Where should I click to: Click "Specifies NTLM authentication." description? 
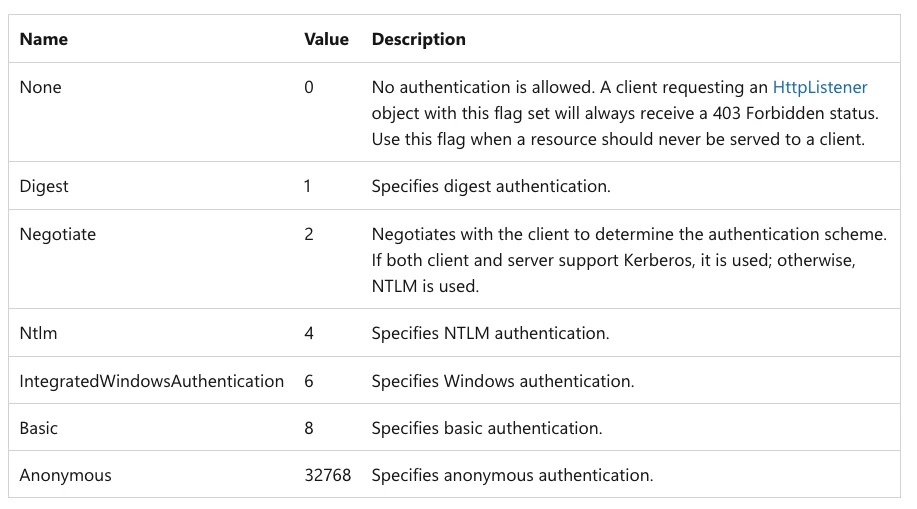point(490,333)
